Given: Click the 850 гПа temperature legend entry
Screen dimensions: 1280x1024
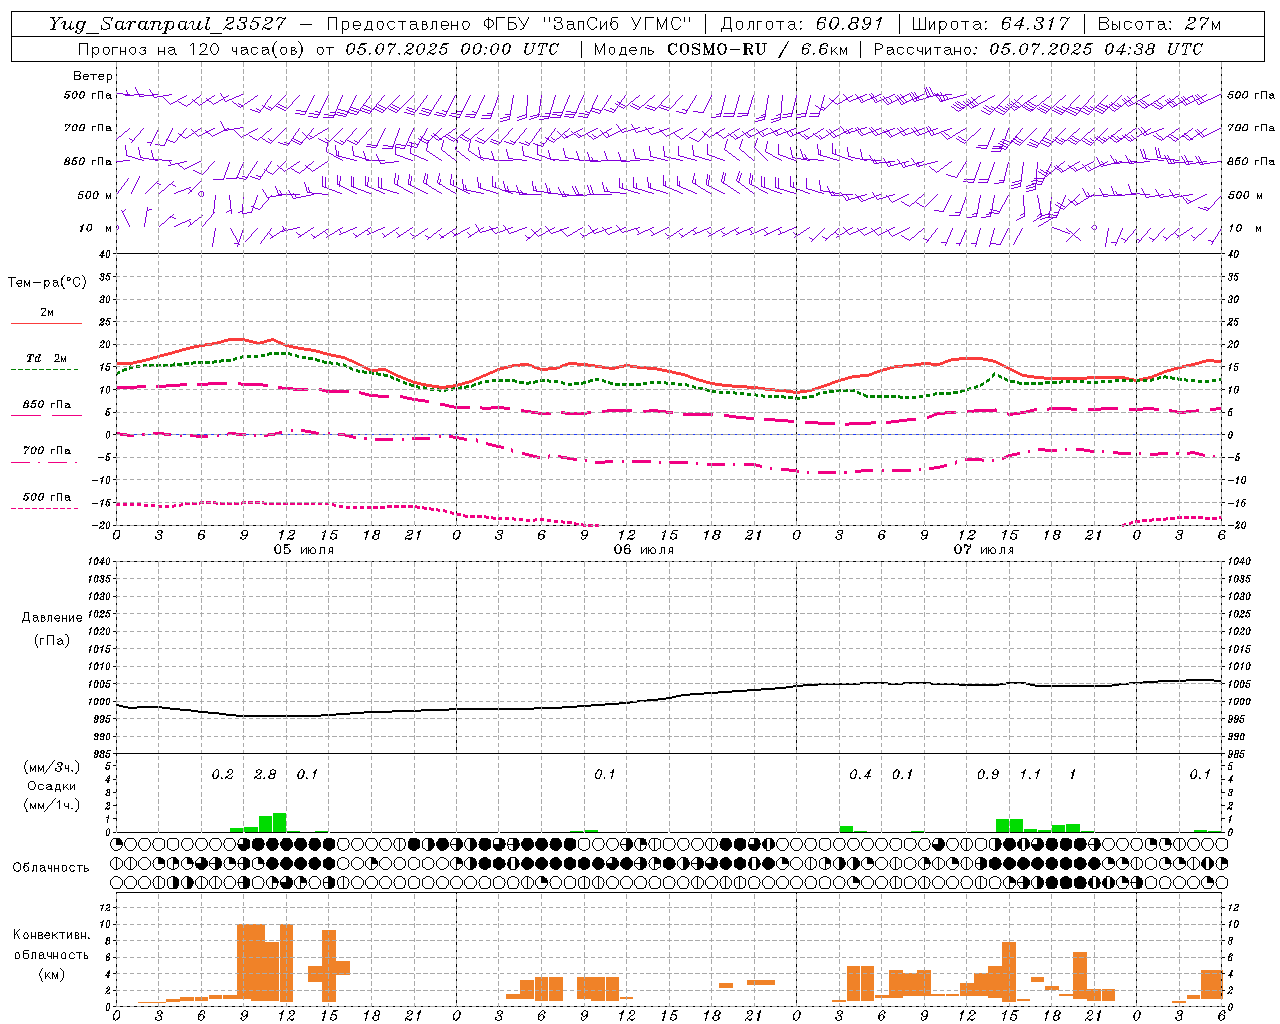Looking at the screenshot, I should [47, 405].
